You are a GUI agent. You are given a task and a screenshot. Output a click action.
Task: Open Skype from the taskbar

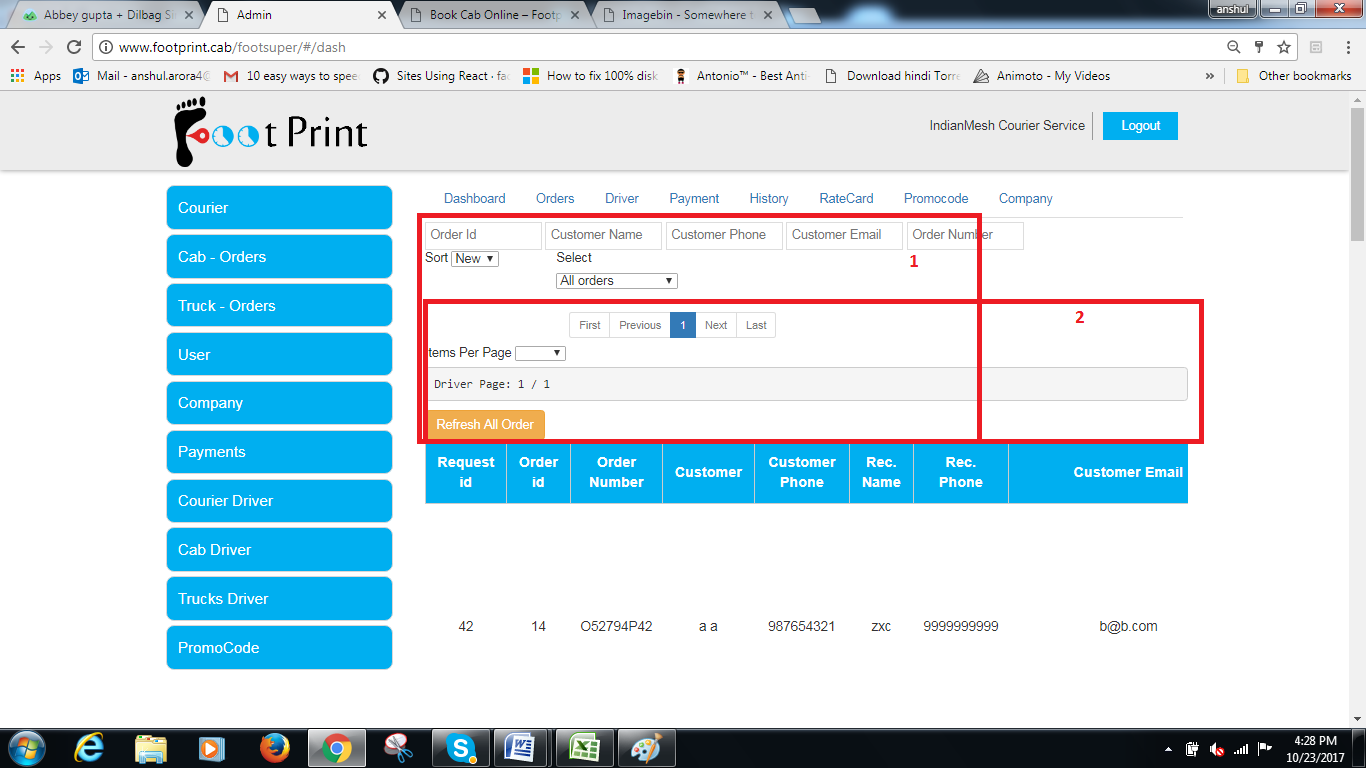point(460,748)
